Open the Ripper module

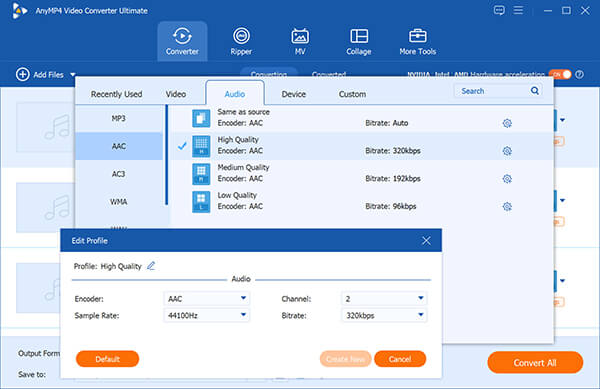coord(241,41)
